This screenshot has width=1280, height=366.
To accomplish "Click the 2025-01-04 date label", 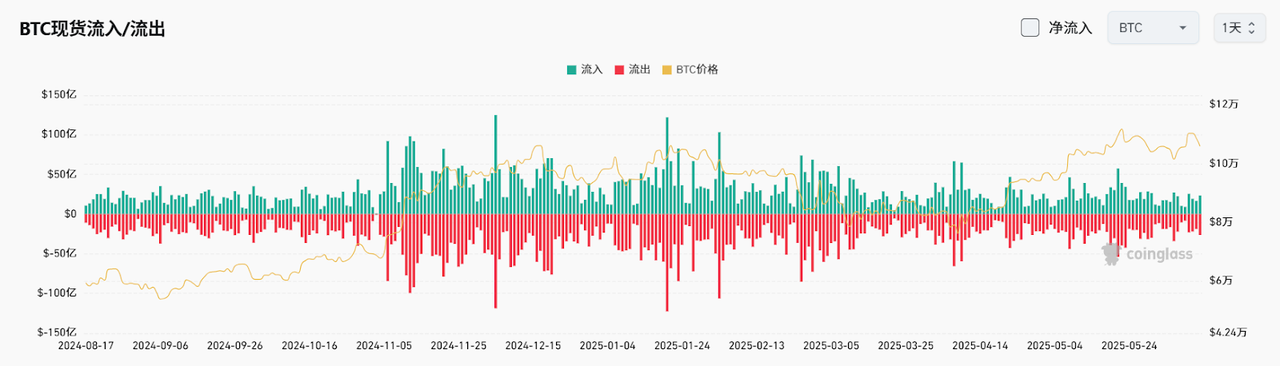I will [x=608, y=346].
